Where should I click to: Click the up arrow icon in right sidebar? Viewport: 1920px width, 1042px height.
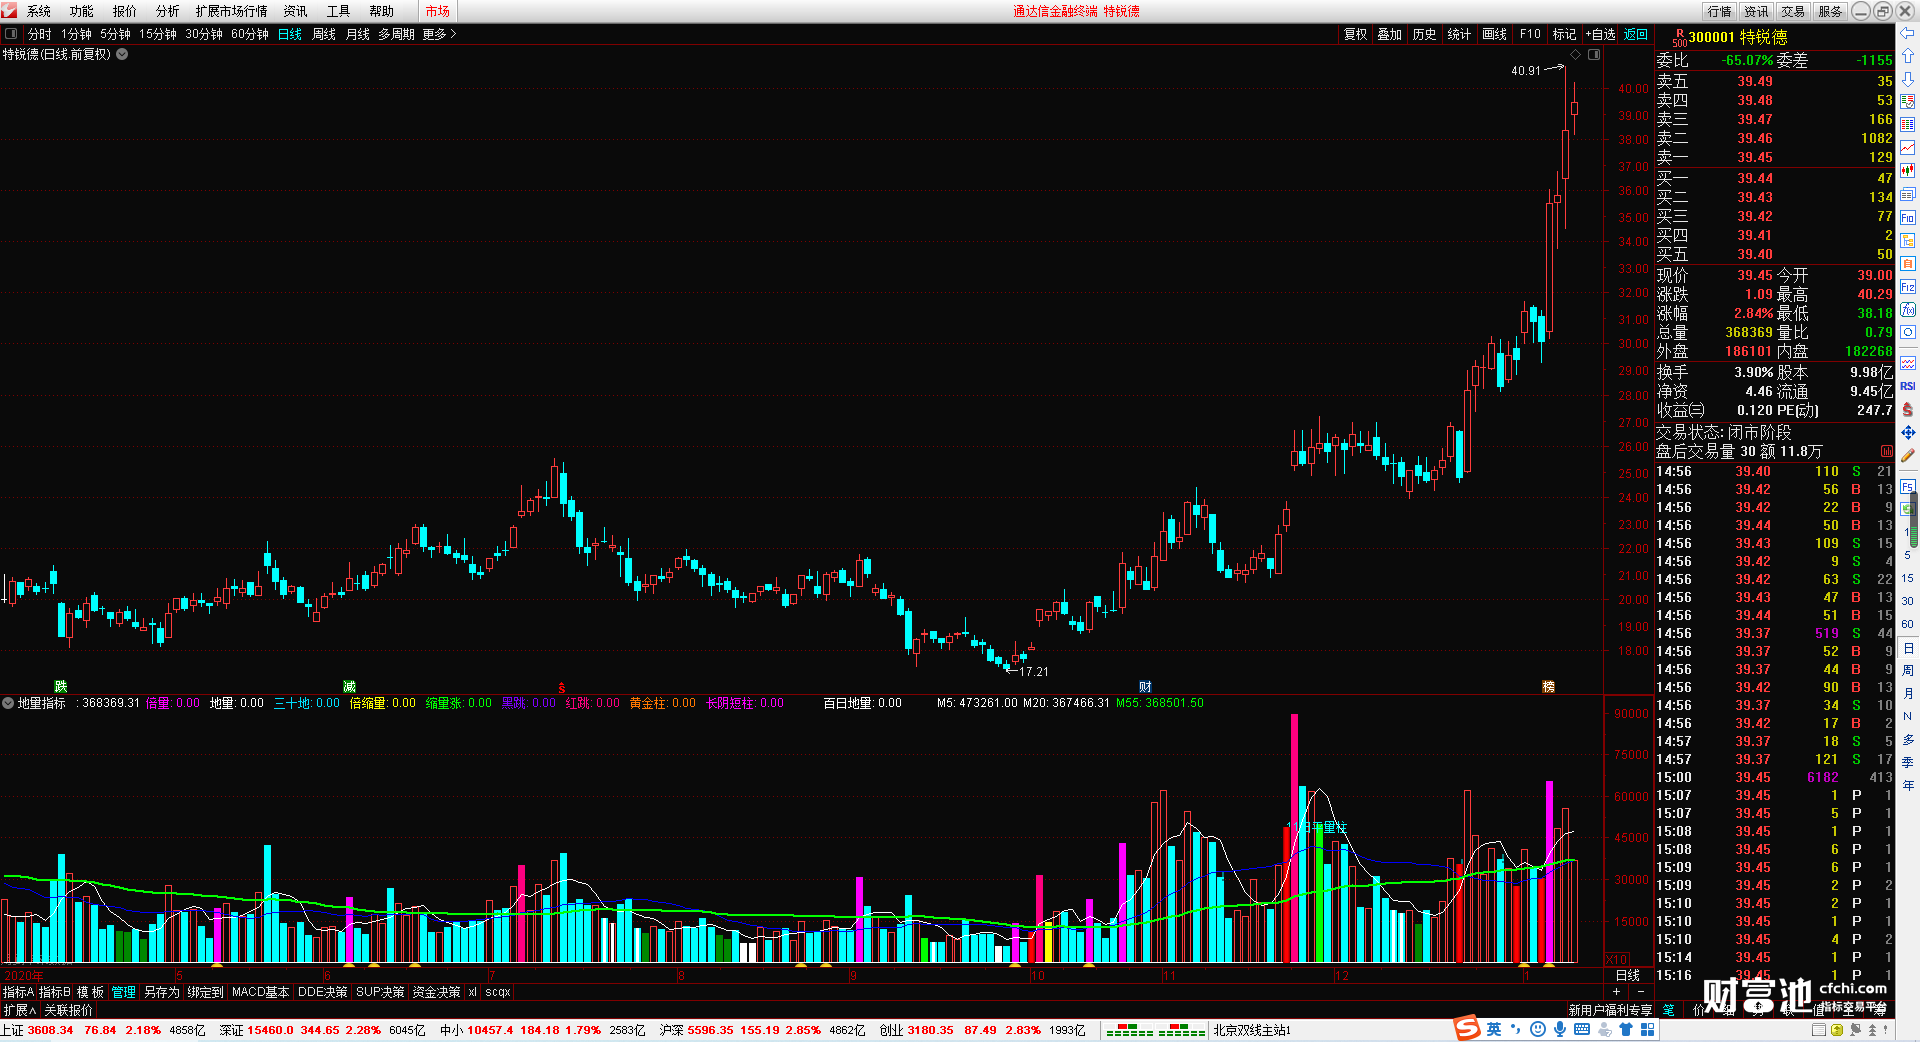pyautogui.click(x=1907, y=56)
